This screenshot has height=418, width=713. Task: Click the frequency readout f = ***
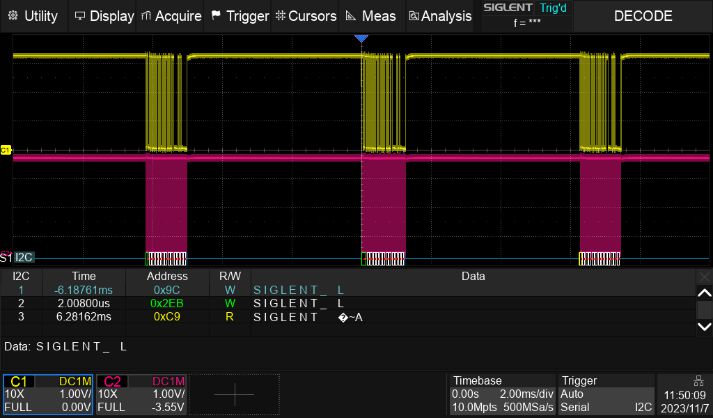(x=527, y=23)
